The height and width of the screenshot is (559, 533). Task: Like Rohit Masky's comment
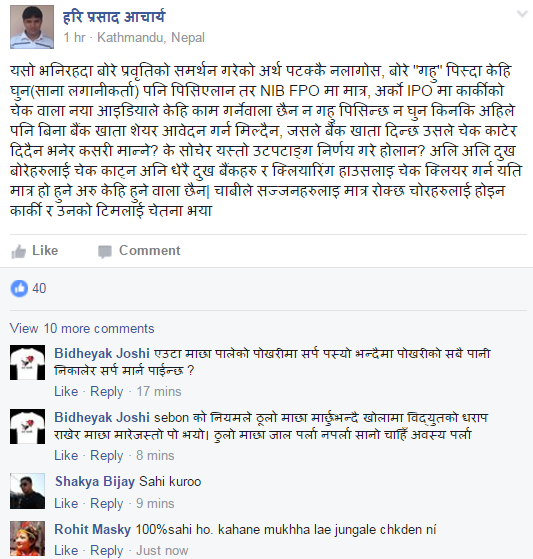[x=66, y=550]
